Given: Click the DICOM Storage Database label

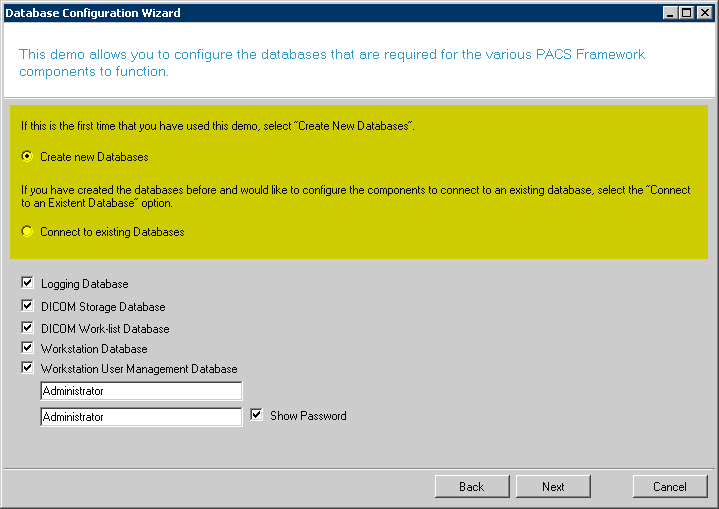Looking at the screenshot, I should [x=103, y=307].
